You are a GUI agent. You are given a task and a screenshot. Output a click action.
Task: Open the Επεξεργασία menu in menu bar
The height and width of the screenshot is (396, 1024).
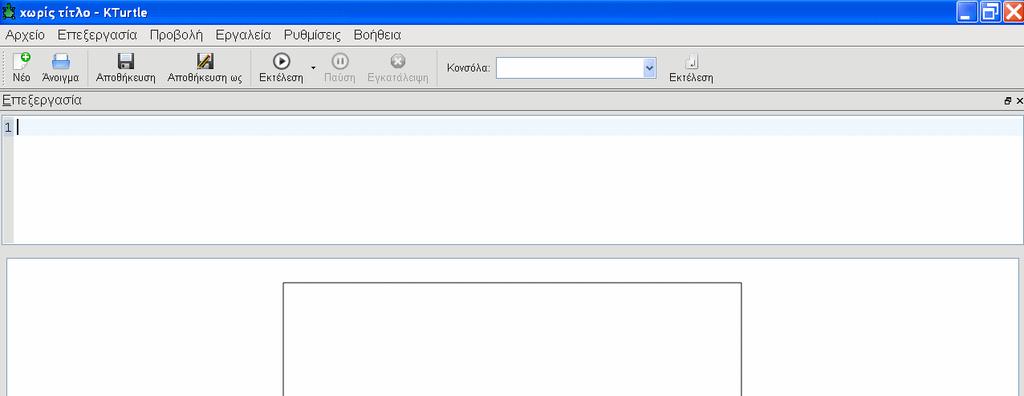point(97,35)
